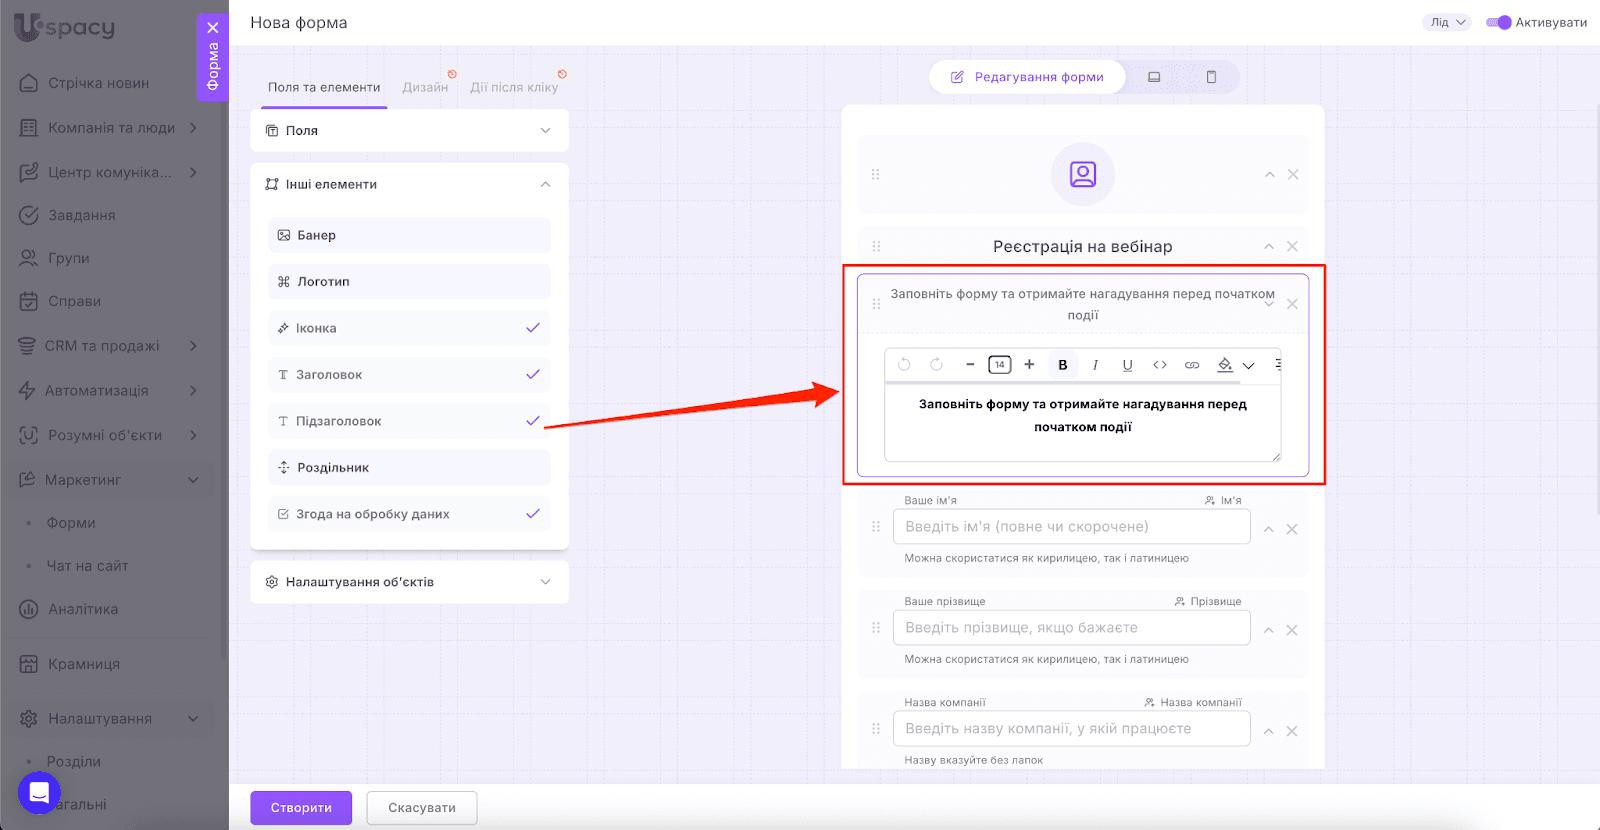Viewport: 1600px width, 830px height.
Task: Close the purple Форма side tab
Action: 213,28
